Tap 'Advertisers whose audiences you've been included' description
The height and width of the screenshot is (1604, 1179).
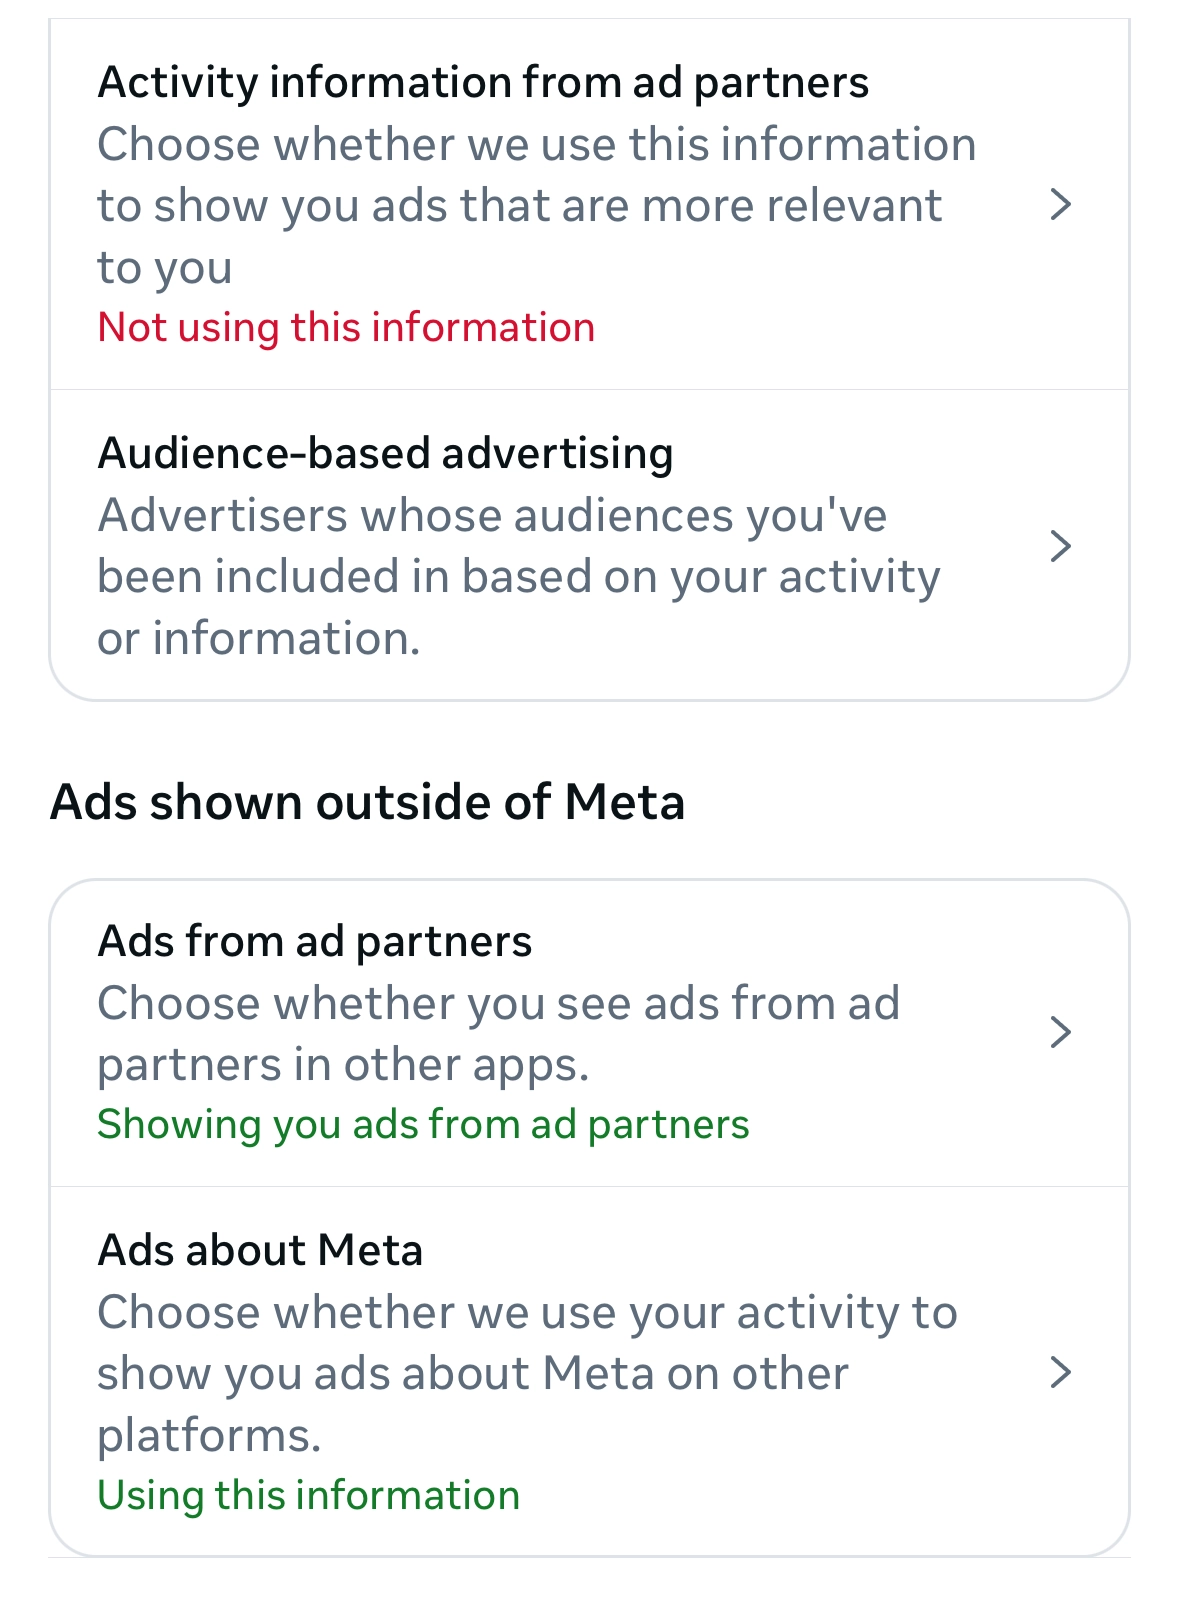[x=492, y=516]
